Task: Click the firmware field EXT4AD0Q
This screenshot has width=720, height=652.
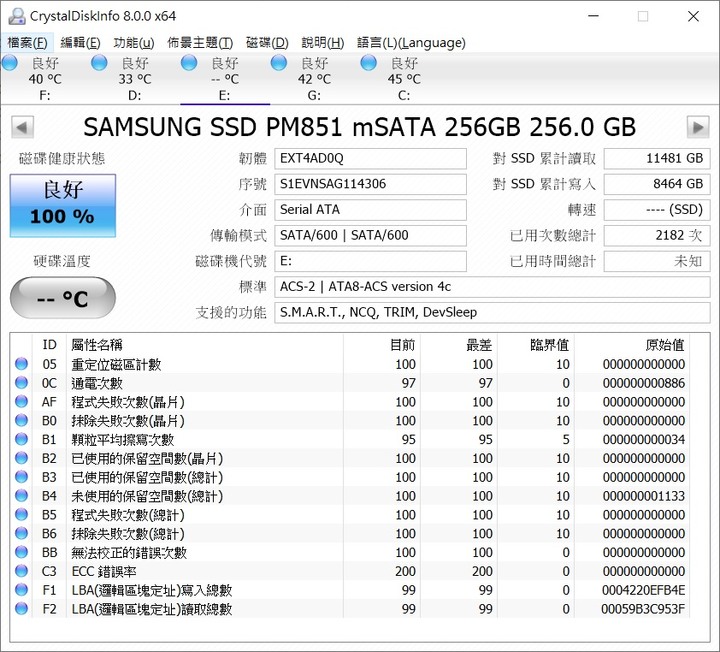Action: pos(370,158)
